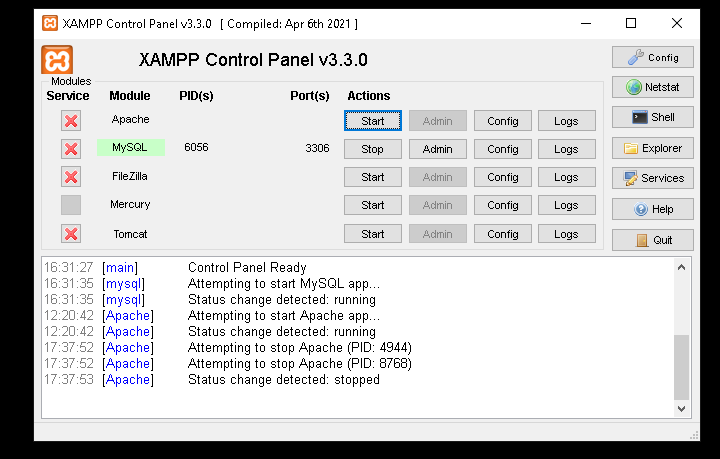Click 'Status change detected: stopped' log line
This screenshot has width=720, height=459.
tap(284, 380)
